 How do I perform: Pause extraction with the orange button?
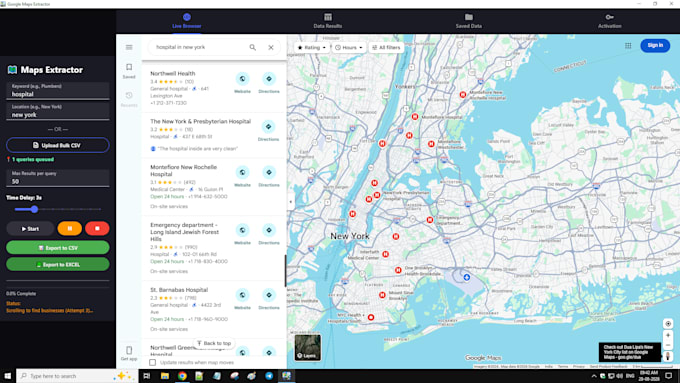click(69, 229)
